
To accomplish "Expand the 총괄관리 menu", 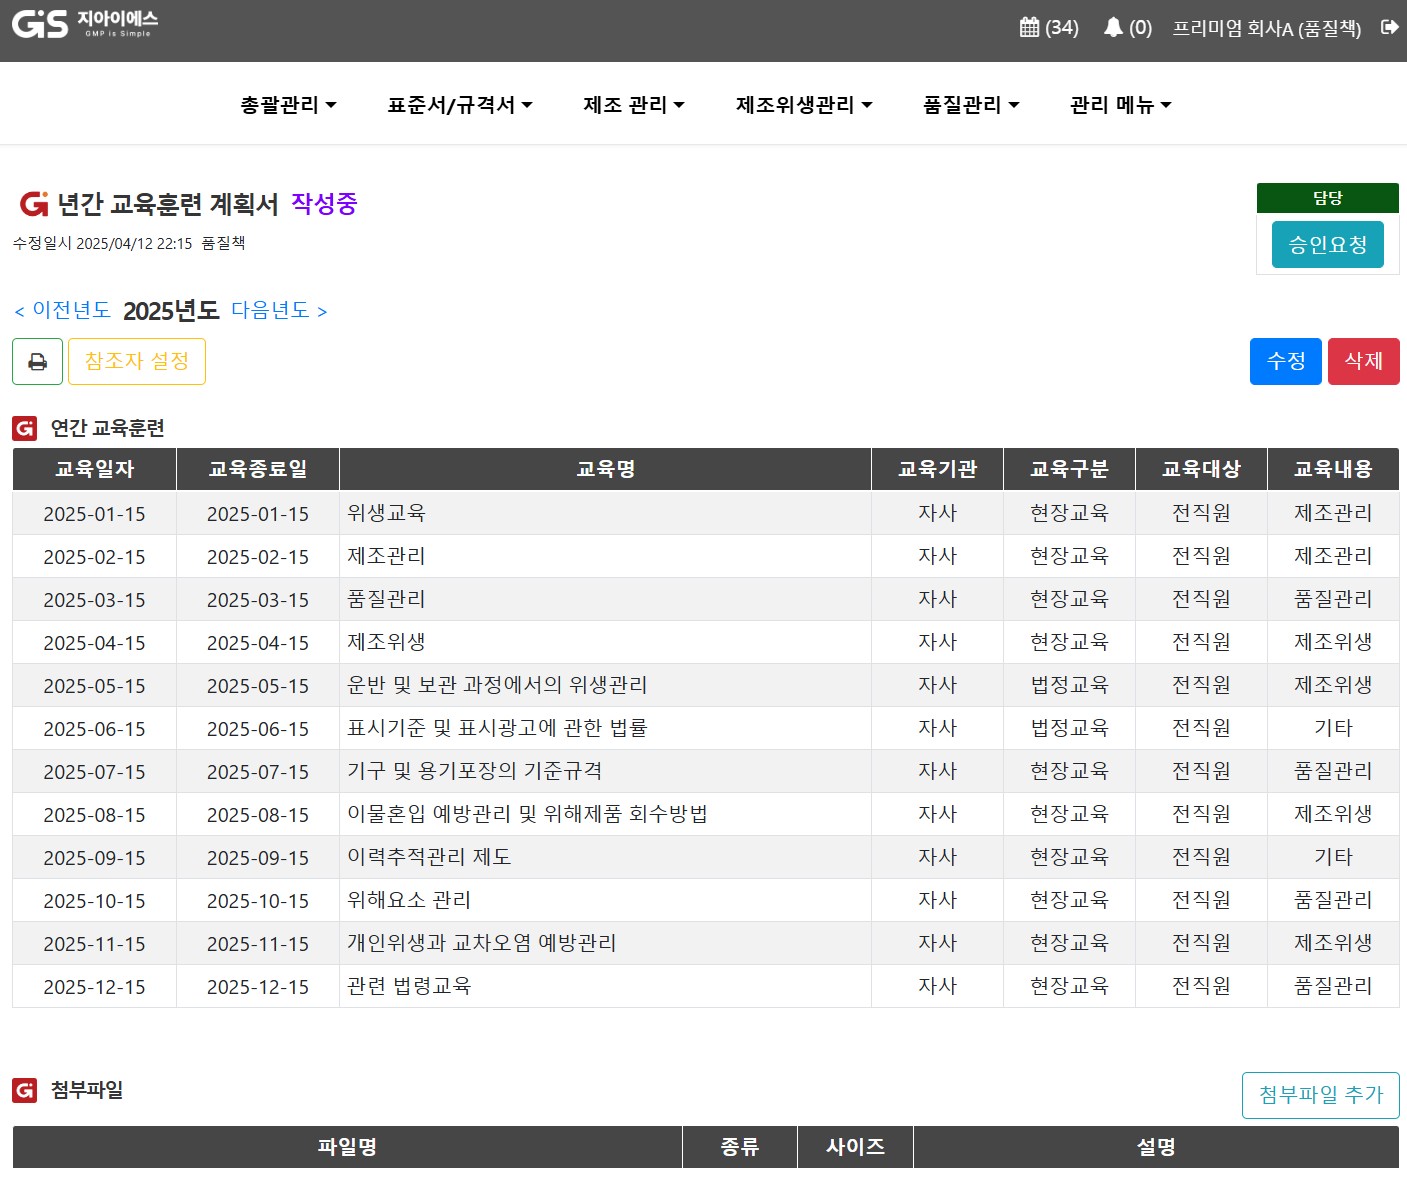I will coord(288,105).
